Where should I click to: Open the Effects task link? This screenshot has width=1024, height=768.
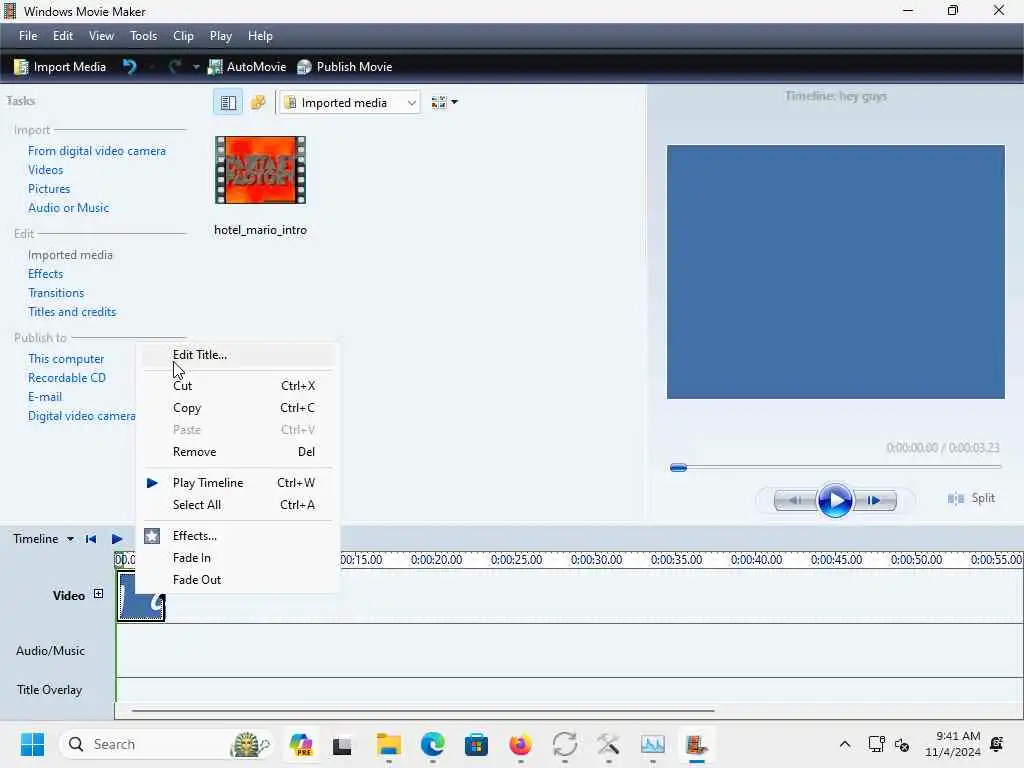[x=46, y=274]
